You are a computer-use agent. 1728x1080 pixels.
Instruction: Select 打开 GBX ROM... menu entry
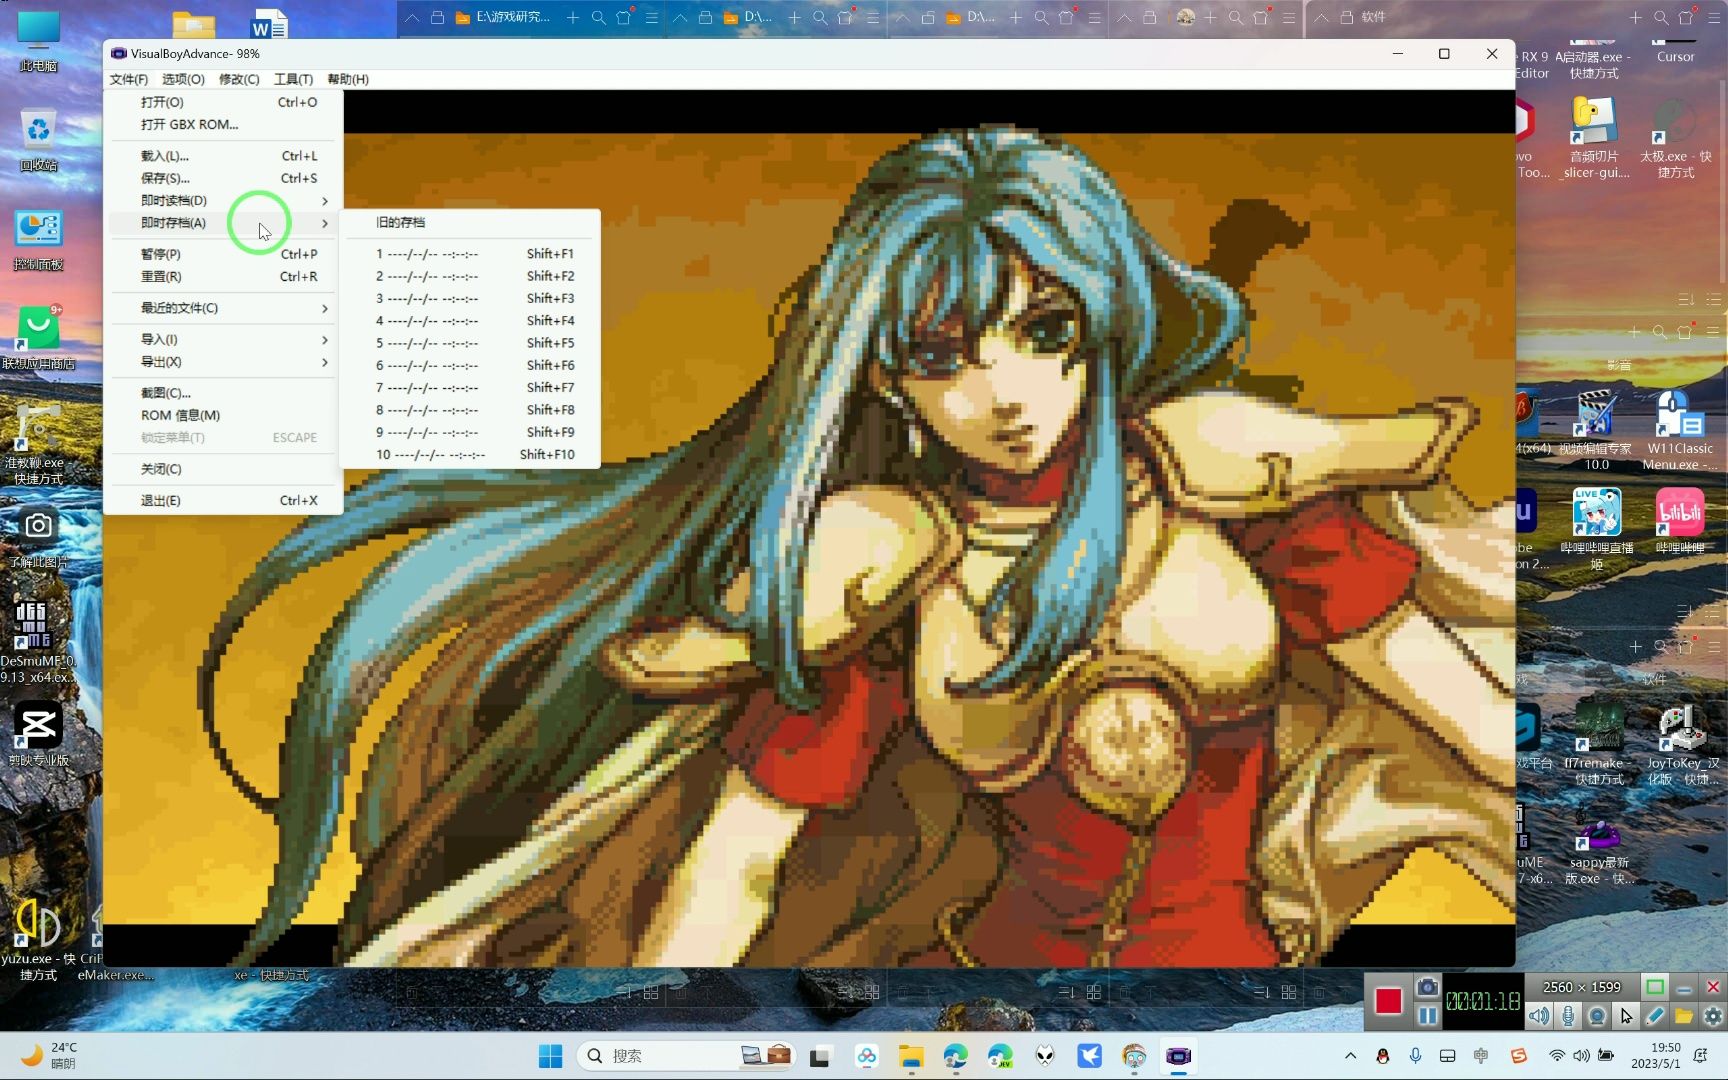223,124
